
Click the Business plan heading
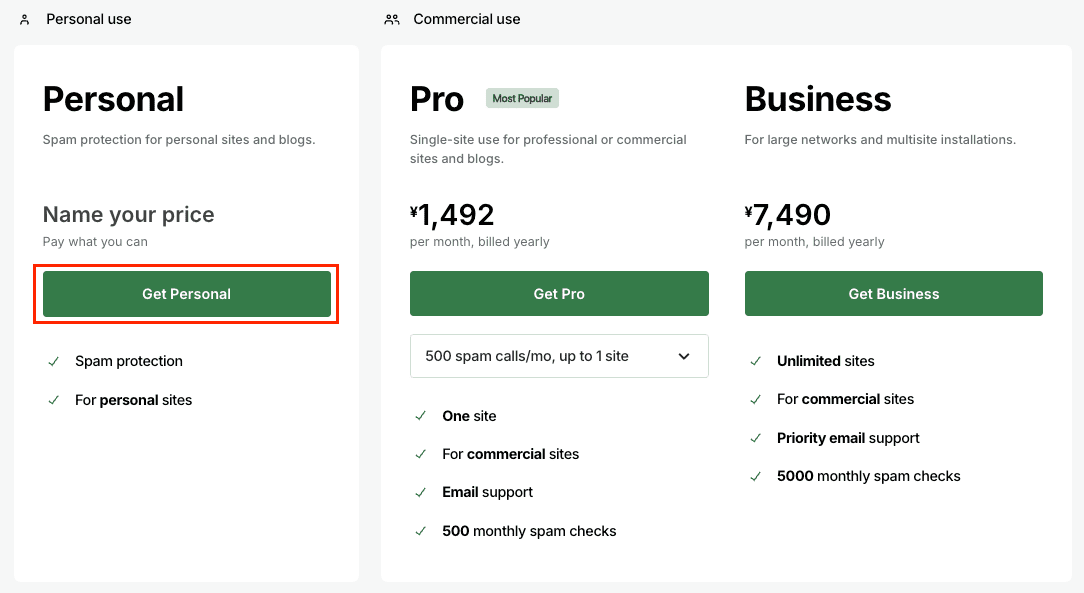point(817,99)
